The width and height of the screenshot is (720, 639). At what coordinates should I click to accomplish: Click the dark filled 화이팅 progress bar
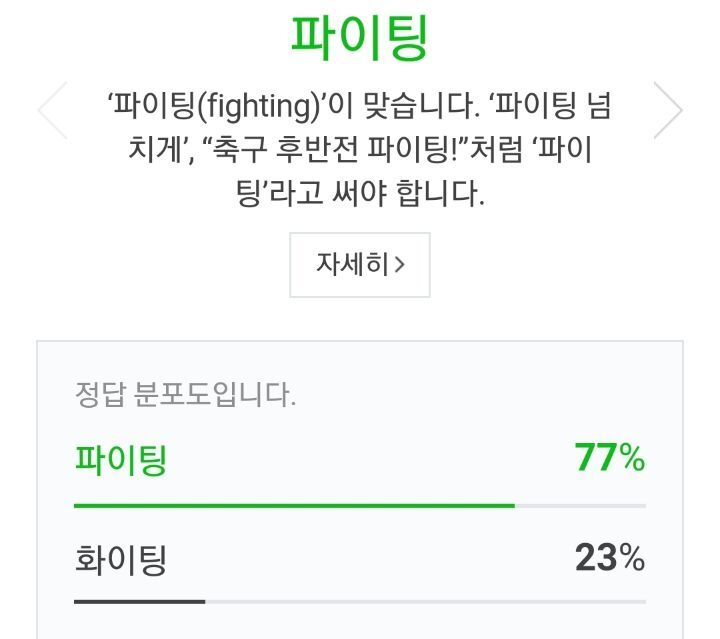(x=139, y=602)
